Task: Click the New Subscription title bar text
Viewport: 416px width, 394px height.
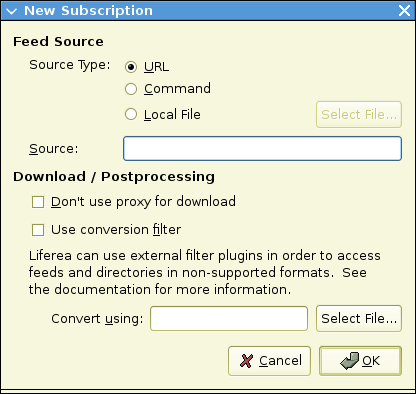Action: pyautogui.click(x=88, y=11)
